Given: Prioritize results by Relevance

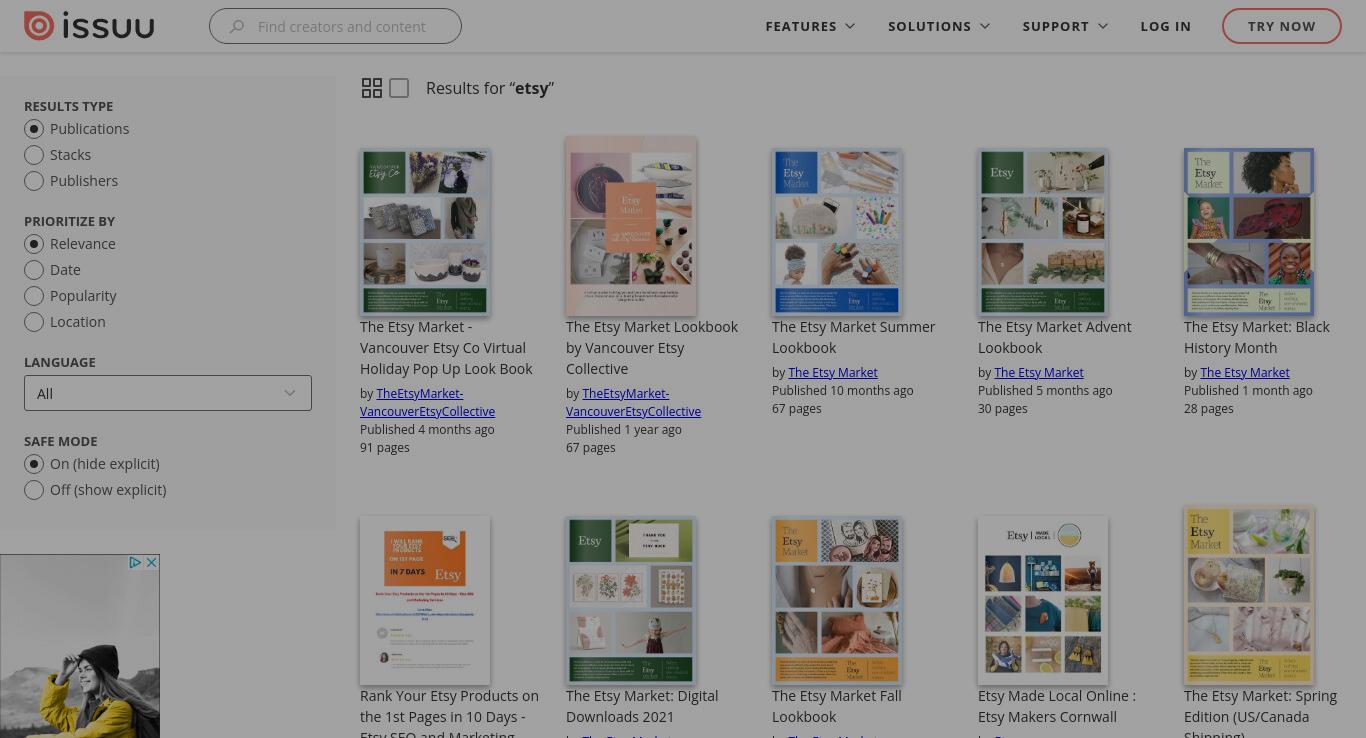Looking at the screenshot, I should click(x=34, y=244).
